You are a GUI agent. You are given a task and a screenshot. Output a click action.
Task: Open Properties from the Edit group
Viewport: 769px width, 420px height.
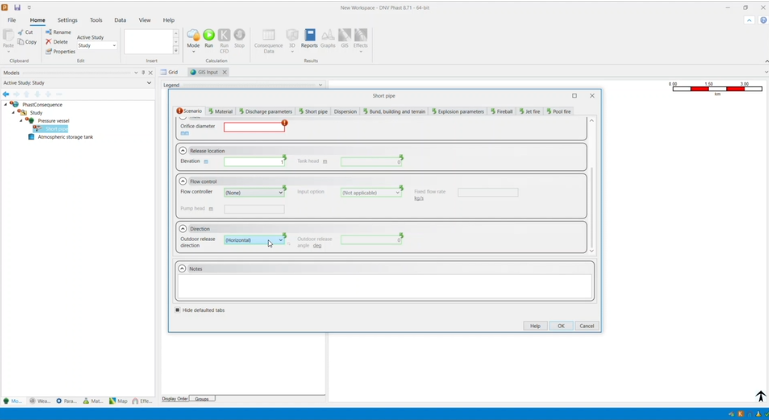(x=60, y=52)
